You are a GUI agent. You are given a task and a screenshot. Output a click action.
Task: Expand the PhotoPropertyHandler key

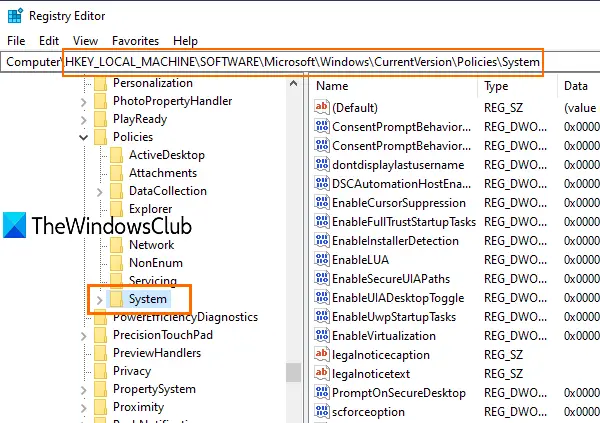point(83,102)
